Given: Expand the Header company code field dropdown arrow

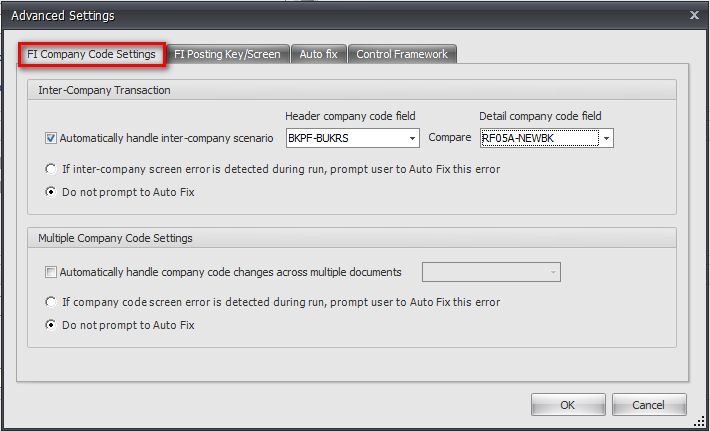Looking at the screenshot, I should pos(413,139).
